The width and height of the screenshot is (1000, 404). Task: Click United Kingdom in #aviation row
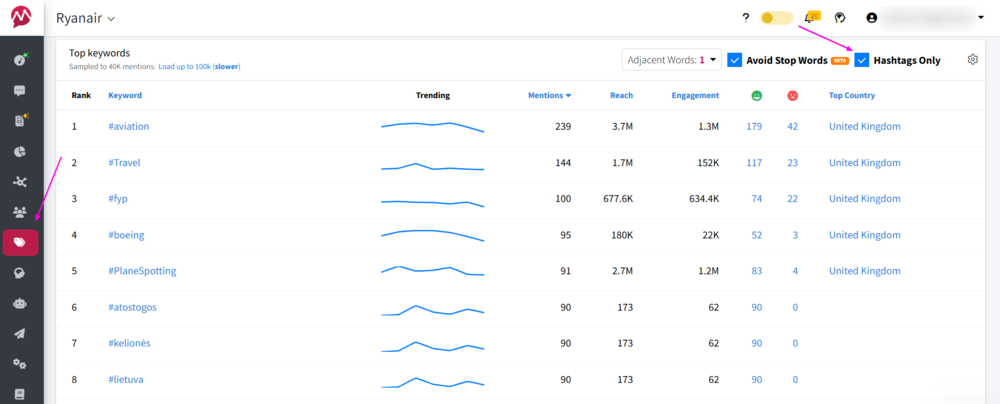coord(865,126)
